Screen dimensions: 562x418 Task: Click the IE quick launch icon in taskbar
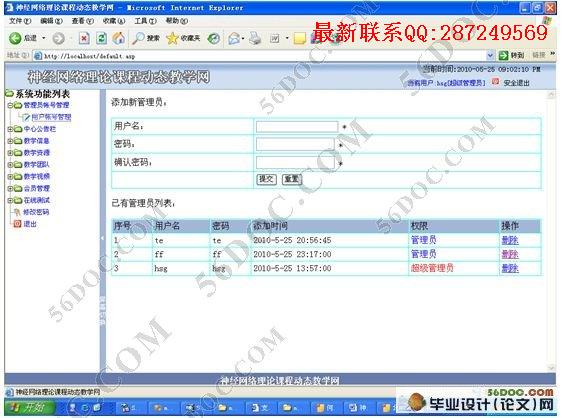point(85,408)
